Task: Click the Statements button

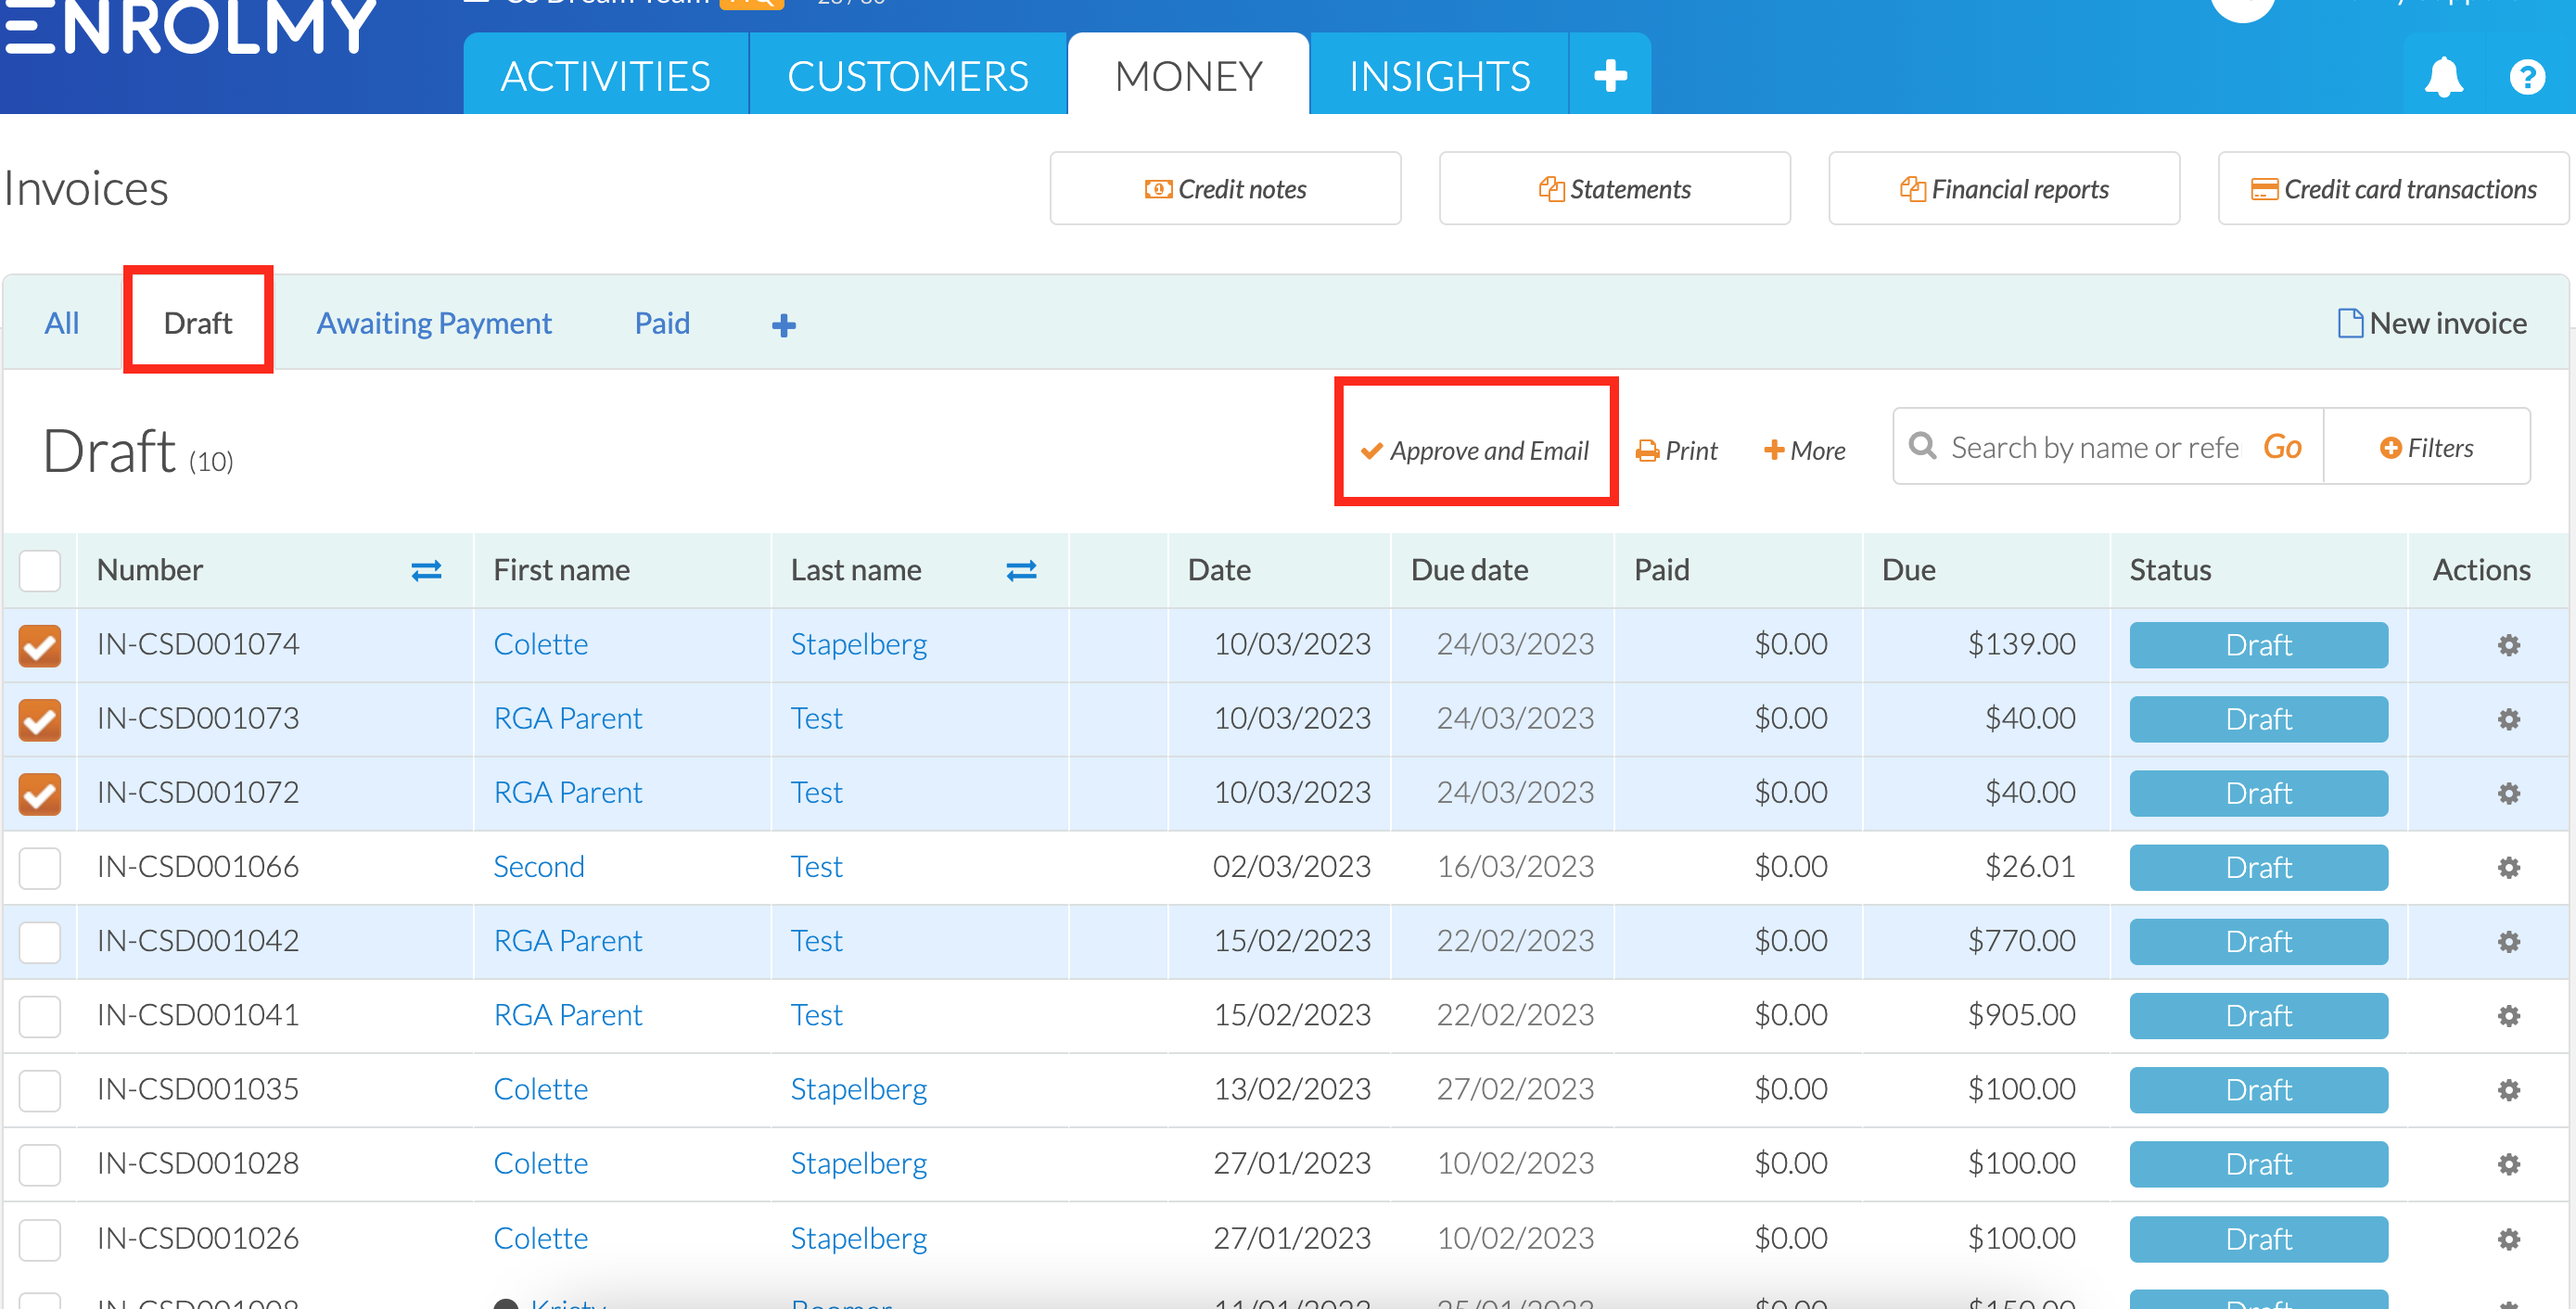Action: pos(1614,189)
